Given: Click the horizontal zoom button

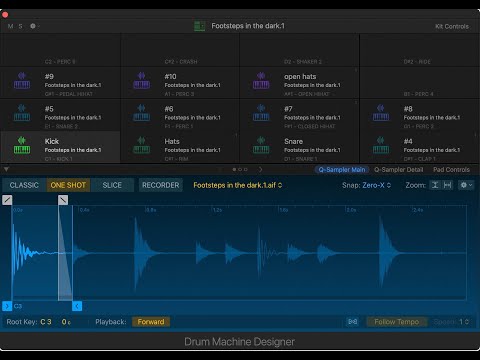Looking at the screenshot, I should (448, 185).
